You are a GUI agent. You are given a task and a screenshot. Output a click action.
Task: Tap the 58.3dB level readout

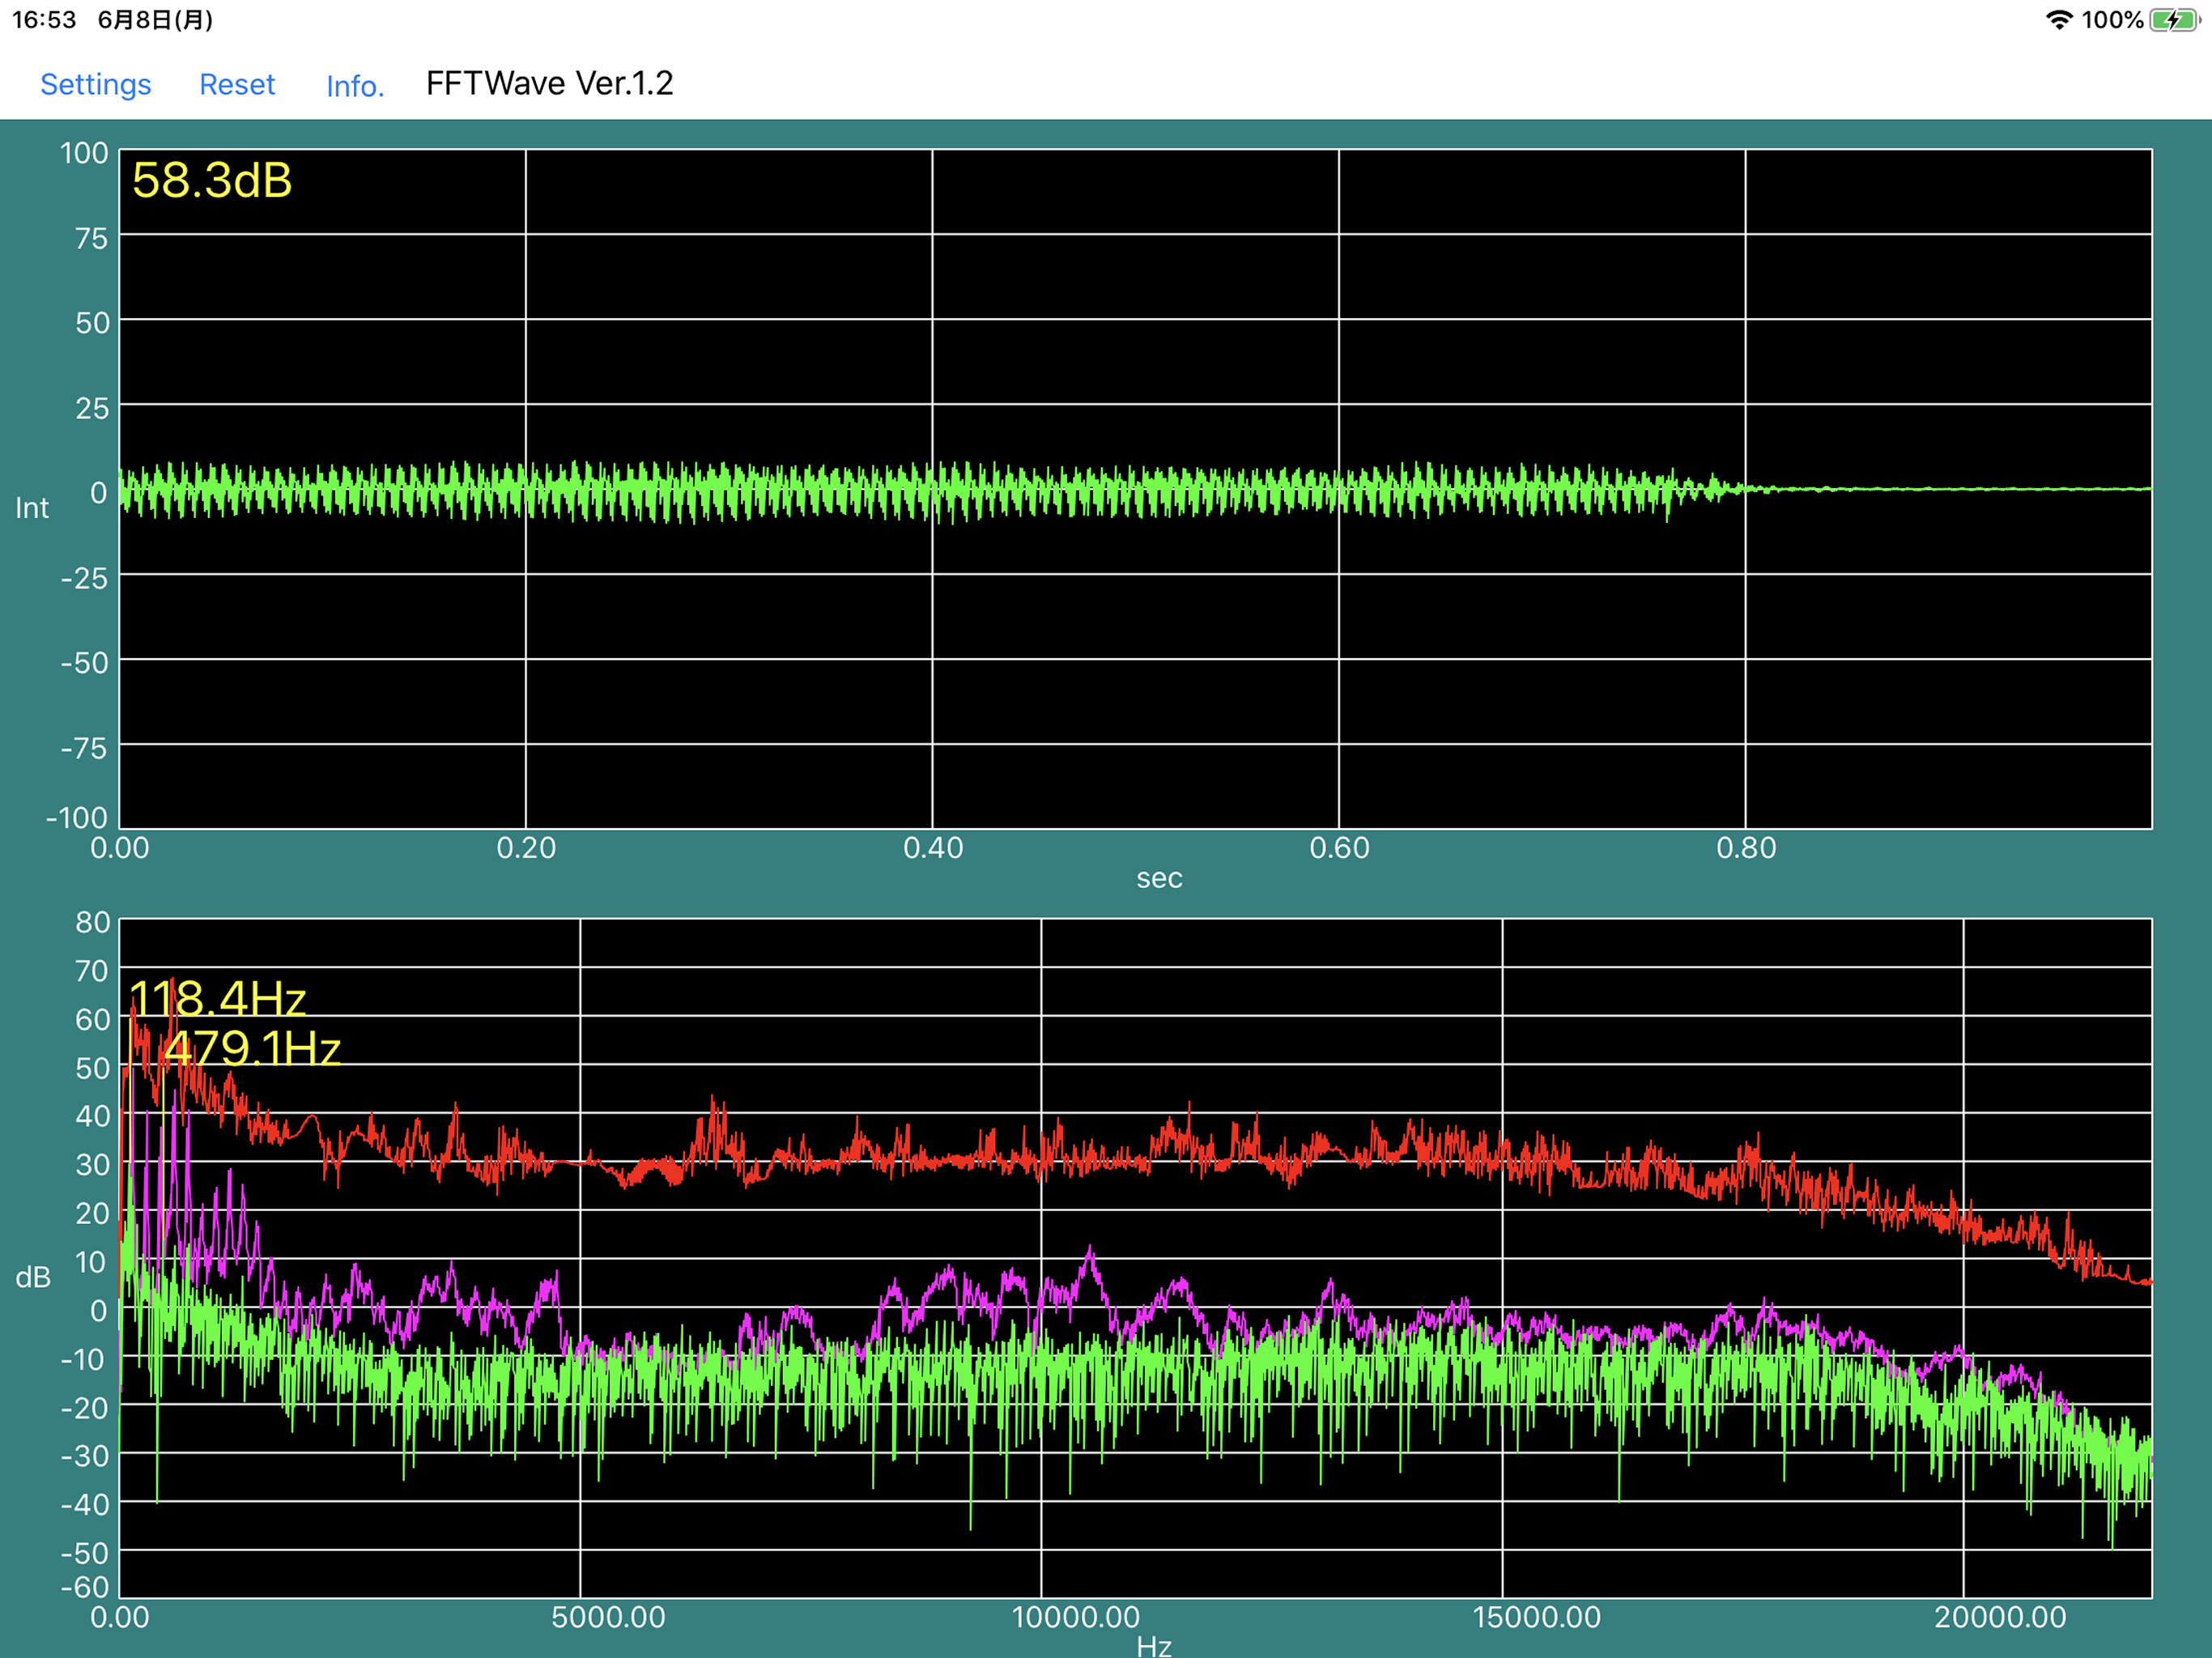coord(212,181)
